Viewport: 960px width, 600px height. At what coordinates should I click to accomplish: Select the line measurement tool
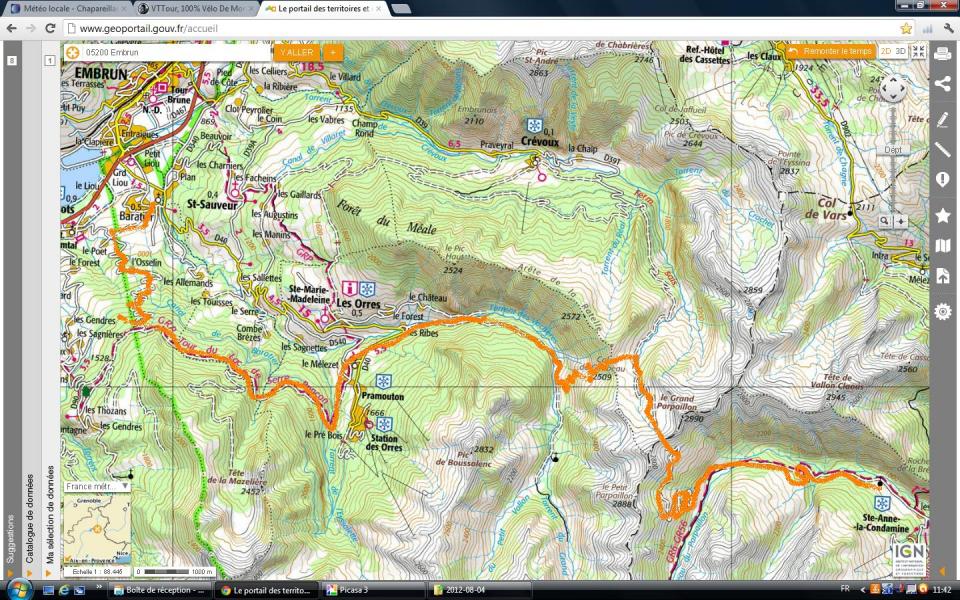coord(943,149)
